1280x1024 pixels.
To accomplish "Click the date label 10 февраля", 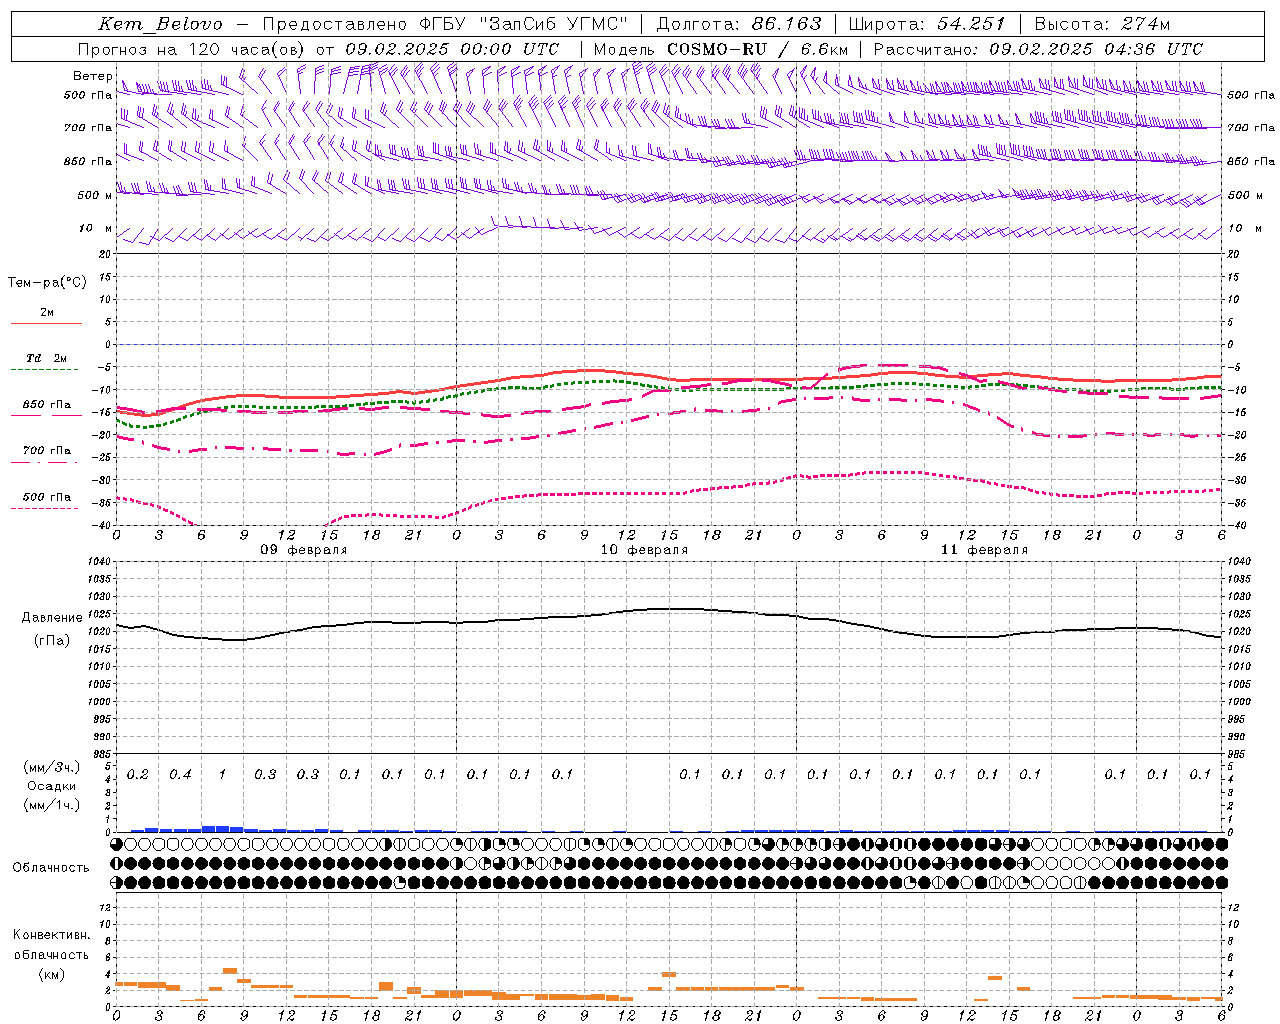I will click(644, 550).
